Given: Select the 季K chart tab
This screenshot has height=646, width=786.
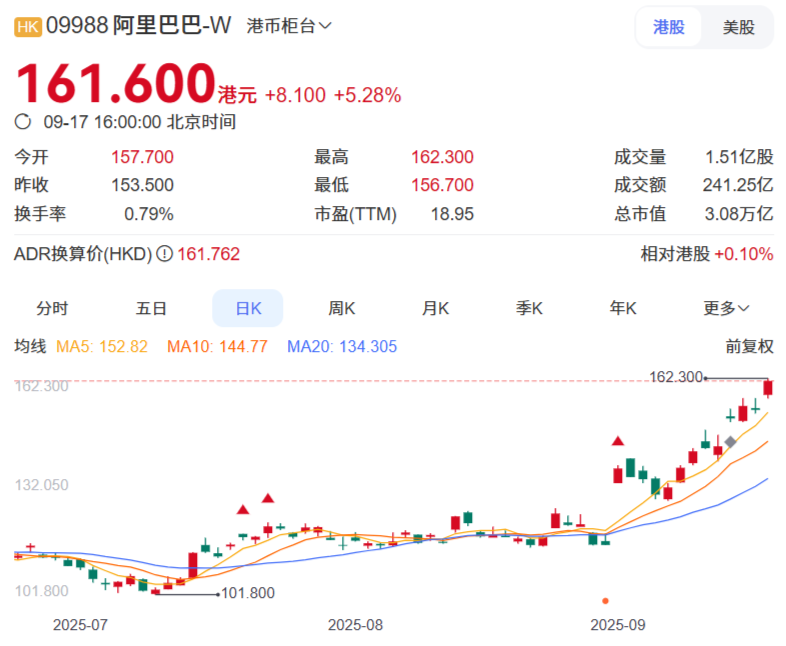Looking at the screenshot, I should pyautogui.click(x=529, y=308).
